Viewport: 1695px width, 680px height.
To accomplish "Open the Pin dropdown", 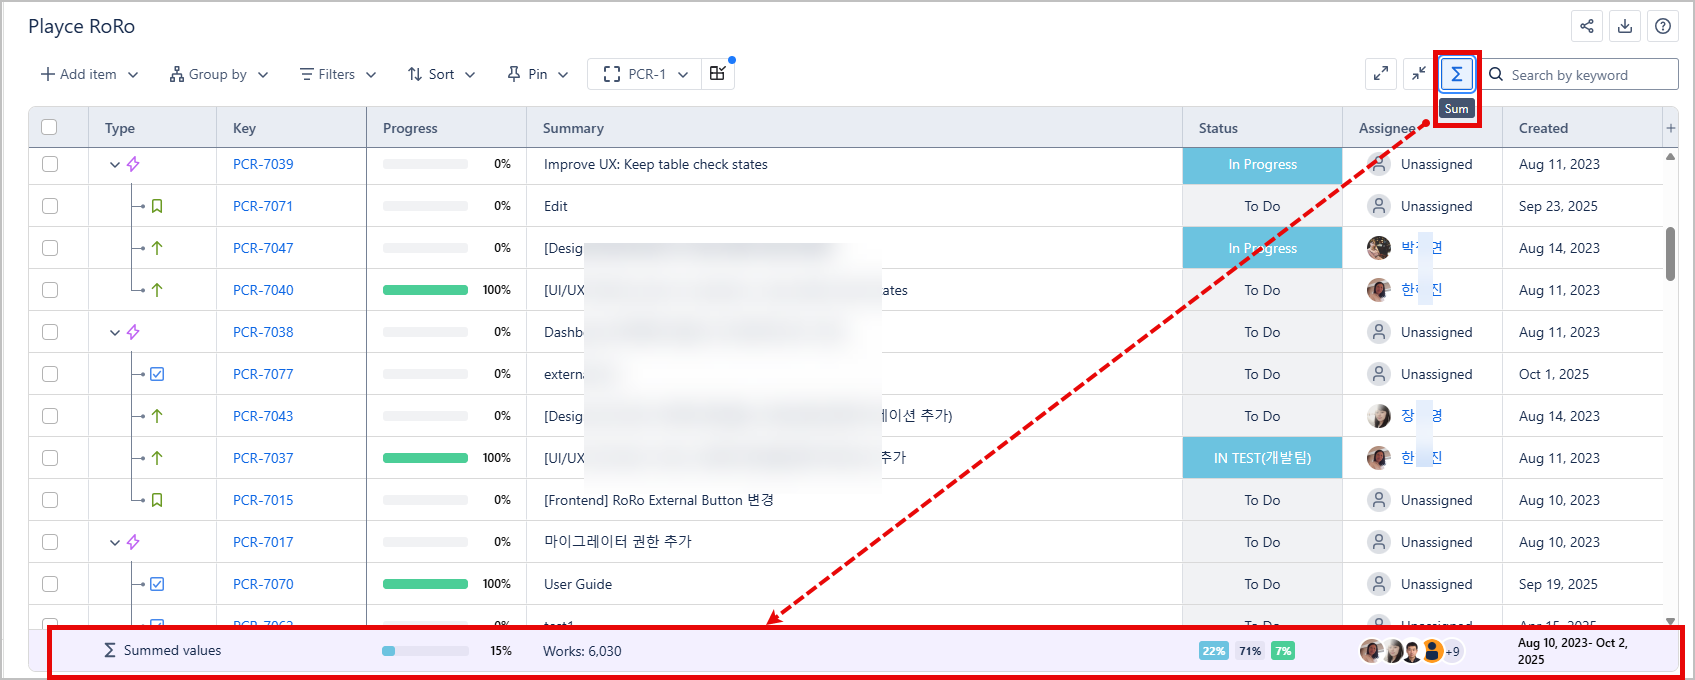I will pyautogui.click(x=537, y=74).
